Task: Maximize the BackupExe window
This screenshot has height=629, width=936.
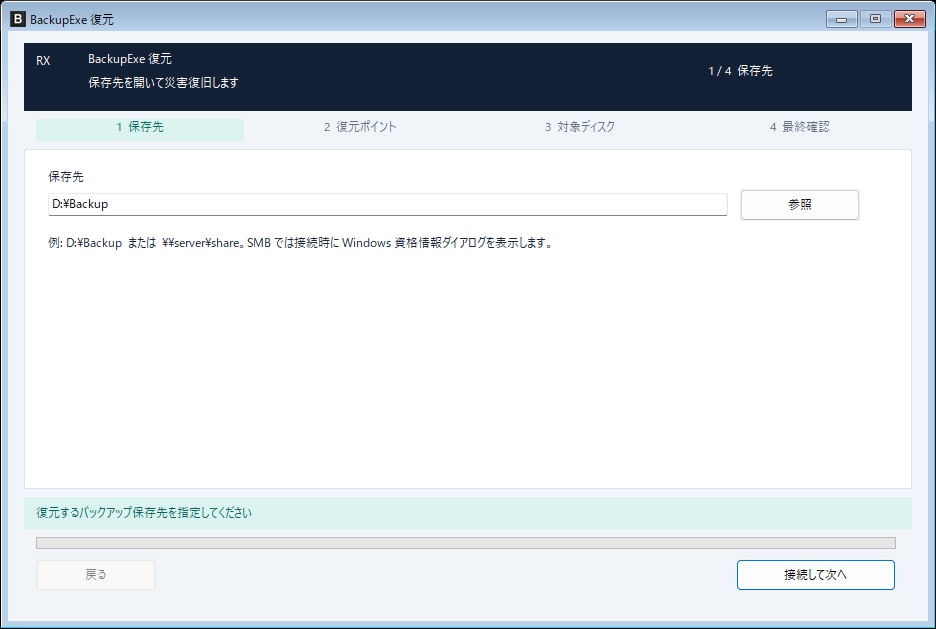Action: [875, 19]
